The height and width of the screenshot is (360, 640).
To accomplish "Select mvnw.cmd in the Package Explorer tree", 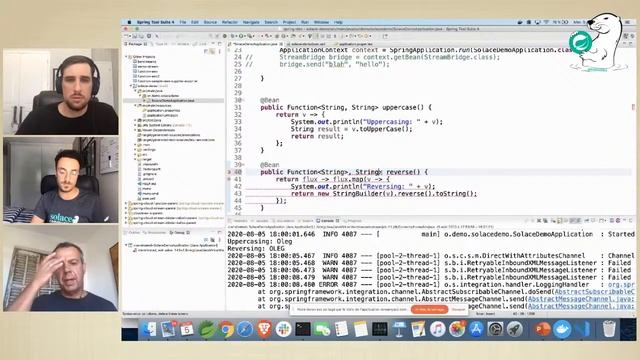I will [150, 193].
